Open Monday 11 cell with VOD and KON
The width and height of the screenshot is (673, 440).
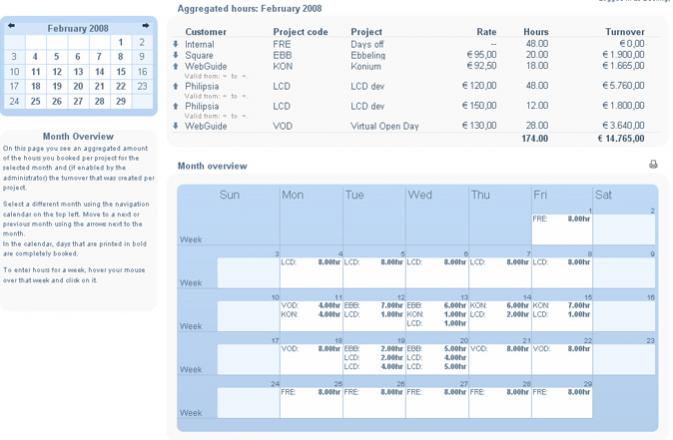point(311,316)
